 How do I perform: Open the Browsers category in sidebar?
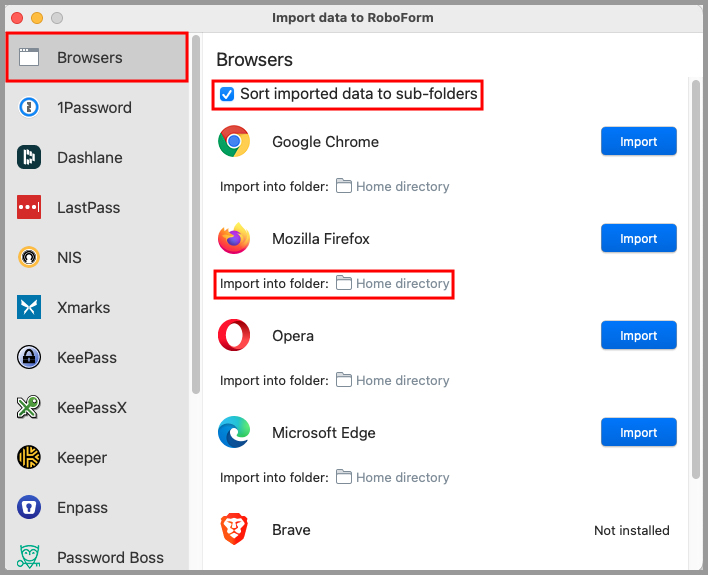click(x=95, y=58)
